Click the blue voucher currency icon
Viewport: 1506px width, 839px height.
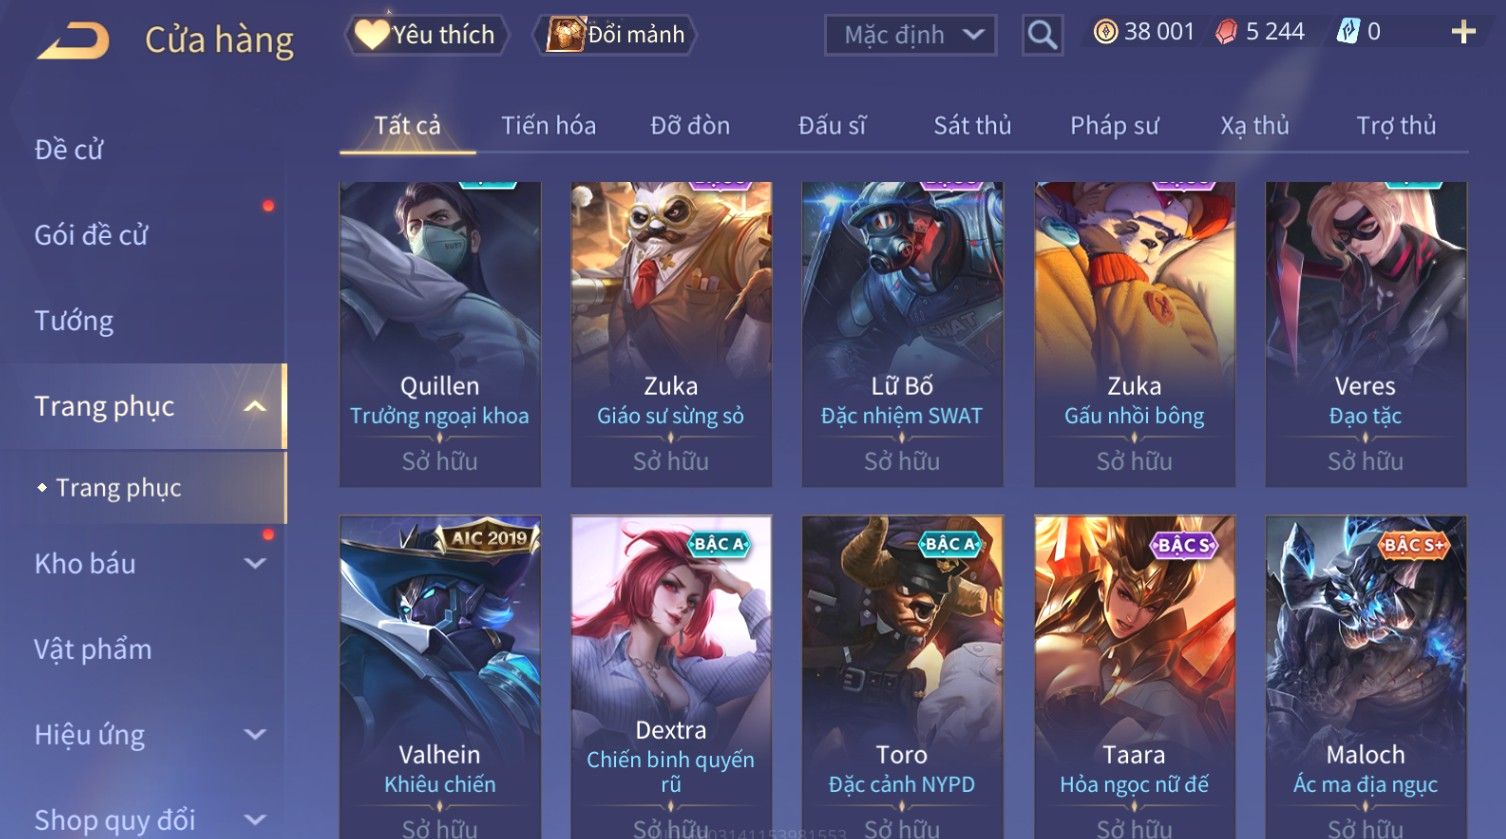(x=1348, y=32)
